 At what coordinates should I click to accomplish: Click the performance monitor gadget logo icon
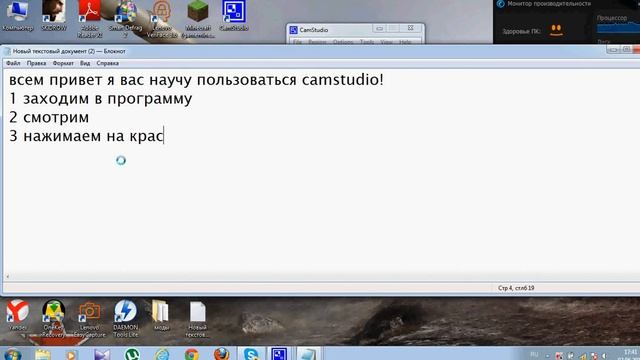[x=500, y=4]
